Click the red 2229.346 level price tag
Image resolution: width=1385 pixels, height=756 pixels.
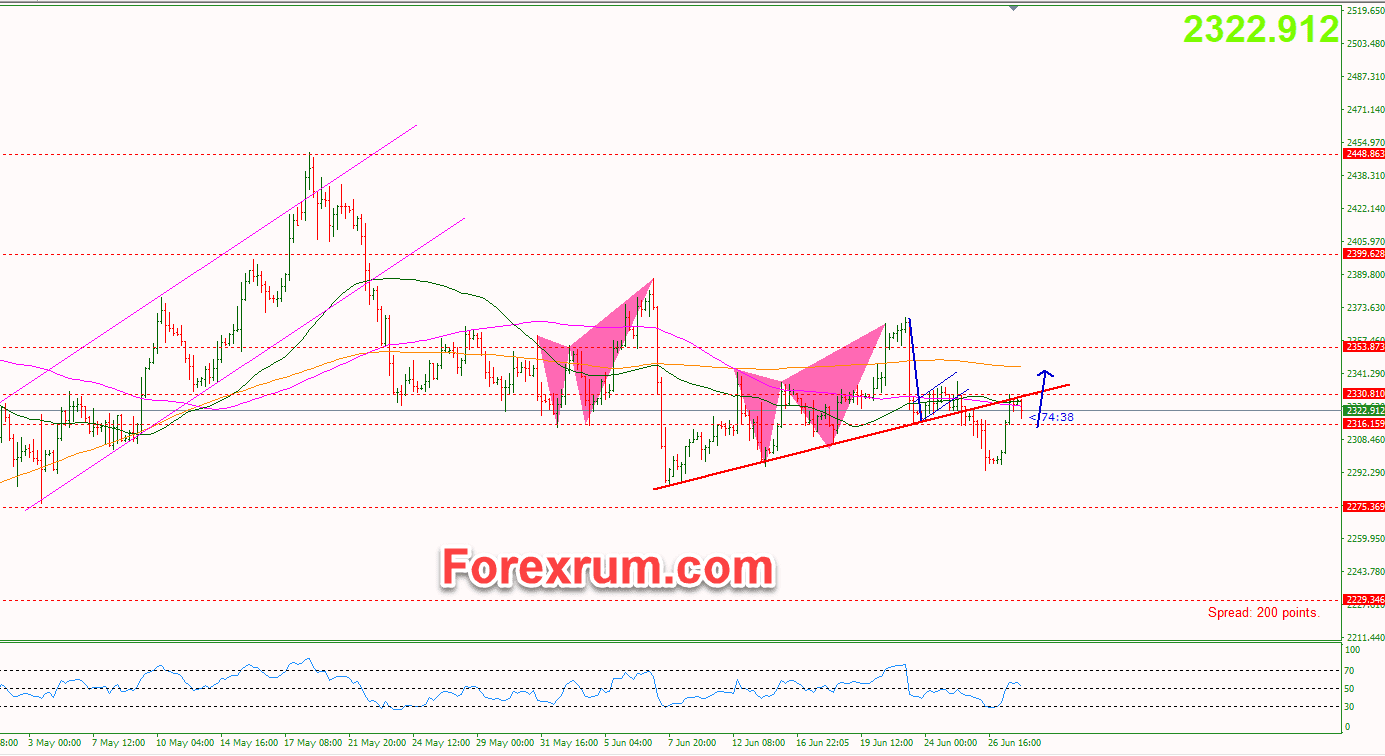[x=1365, y=600]
